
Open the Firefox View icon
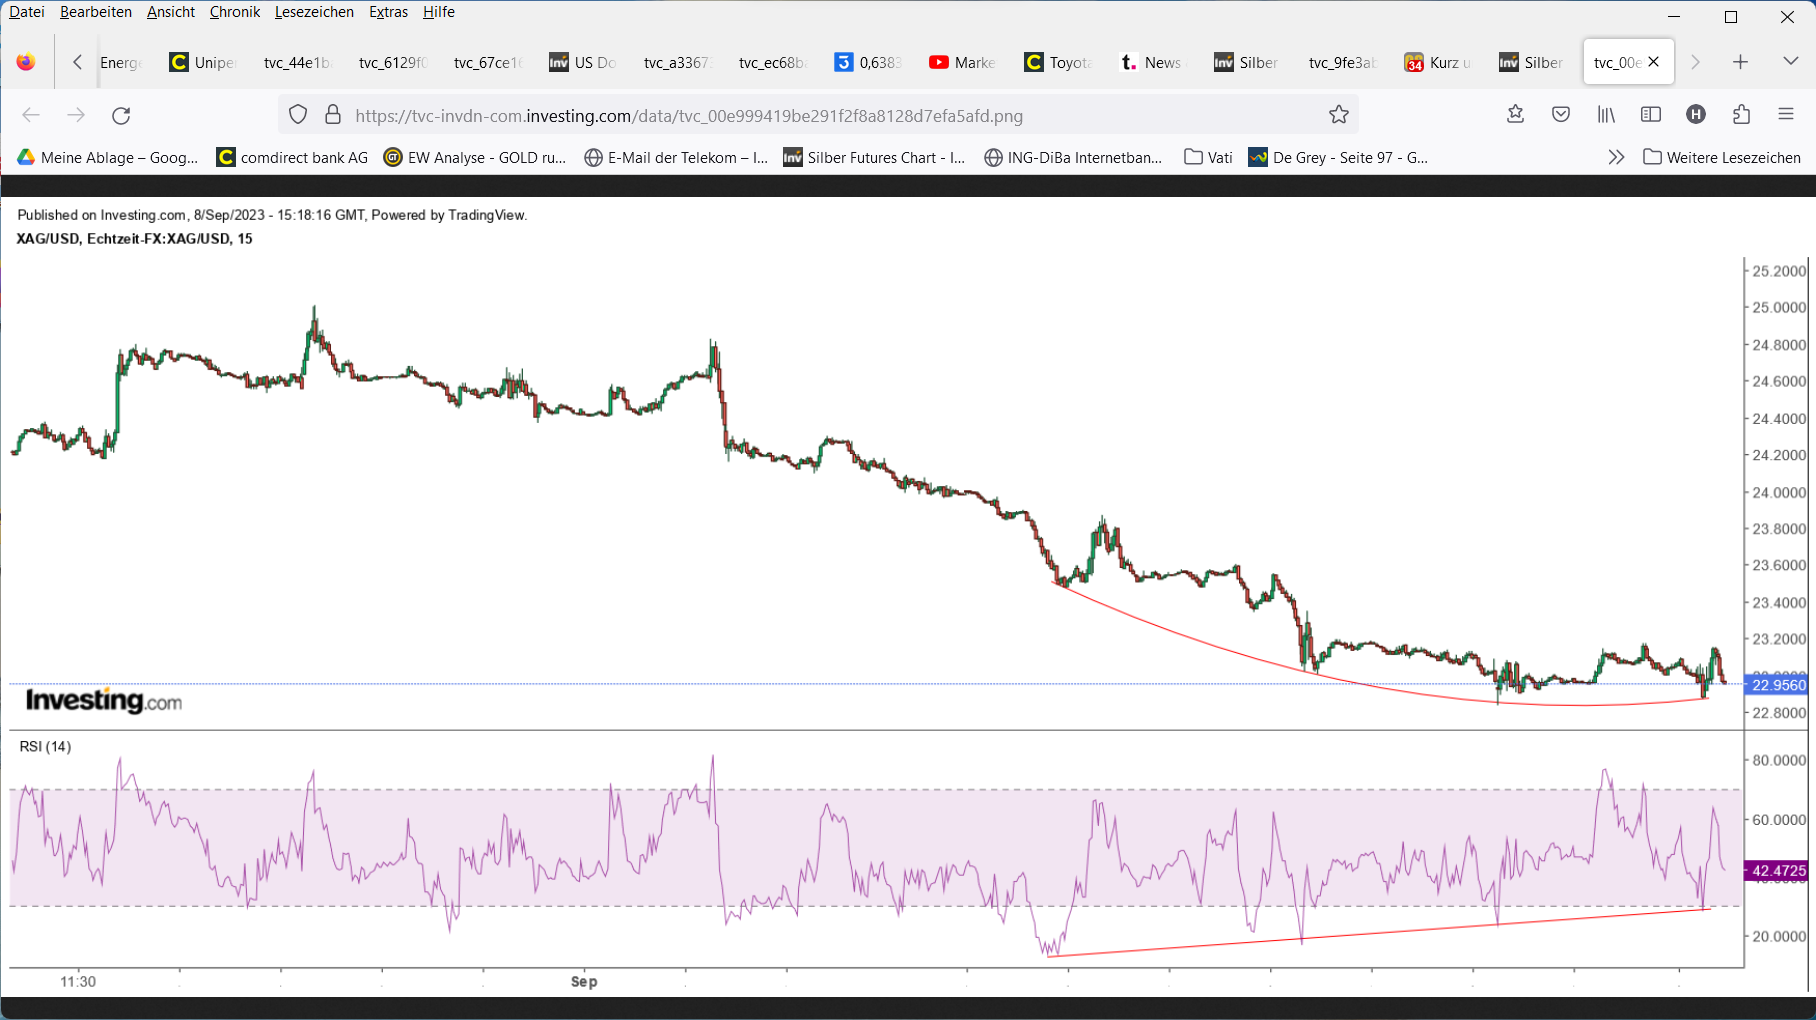click(26, 62)
